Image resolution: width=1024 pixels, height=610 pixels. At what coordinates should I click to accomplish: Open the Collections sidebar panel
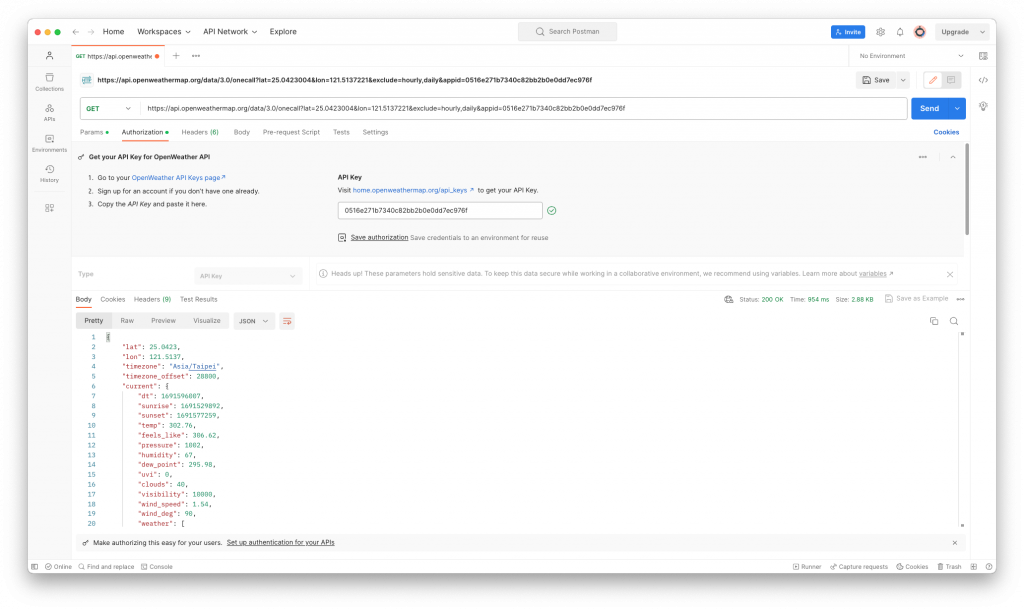click(50, 82)
